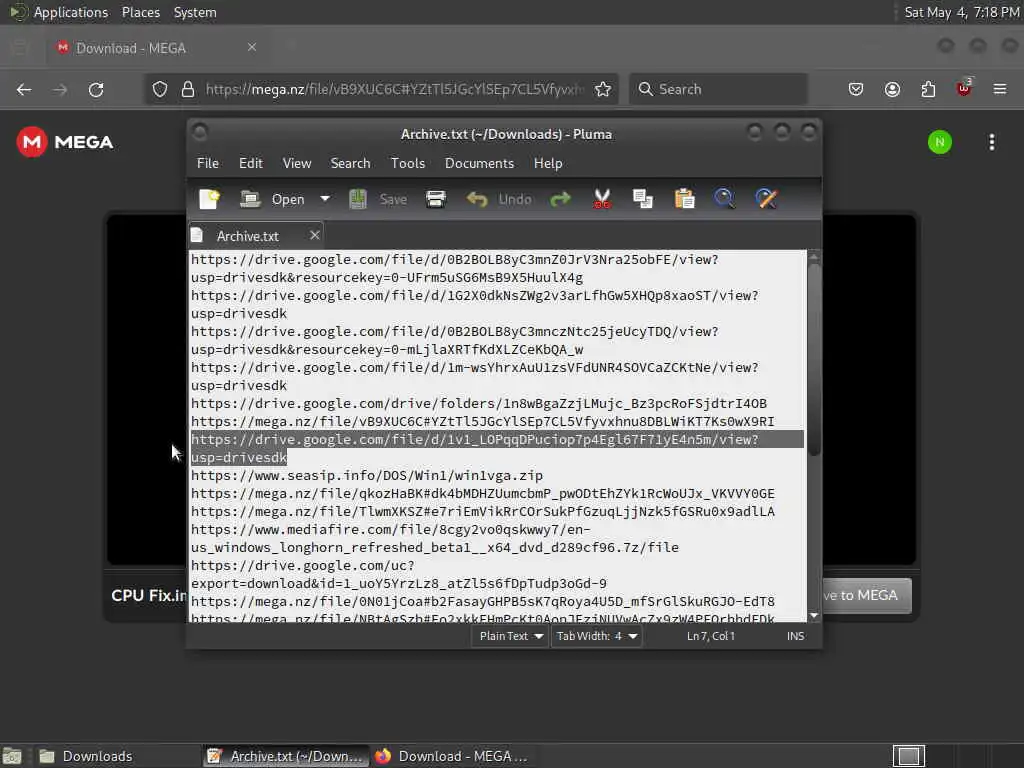Click the clock Sat May 4 7:18 PM
1024x768 pixels.
pyautogui.click(x=962, y=12)
